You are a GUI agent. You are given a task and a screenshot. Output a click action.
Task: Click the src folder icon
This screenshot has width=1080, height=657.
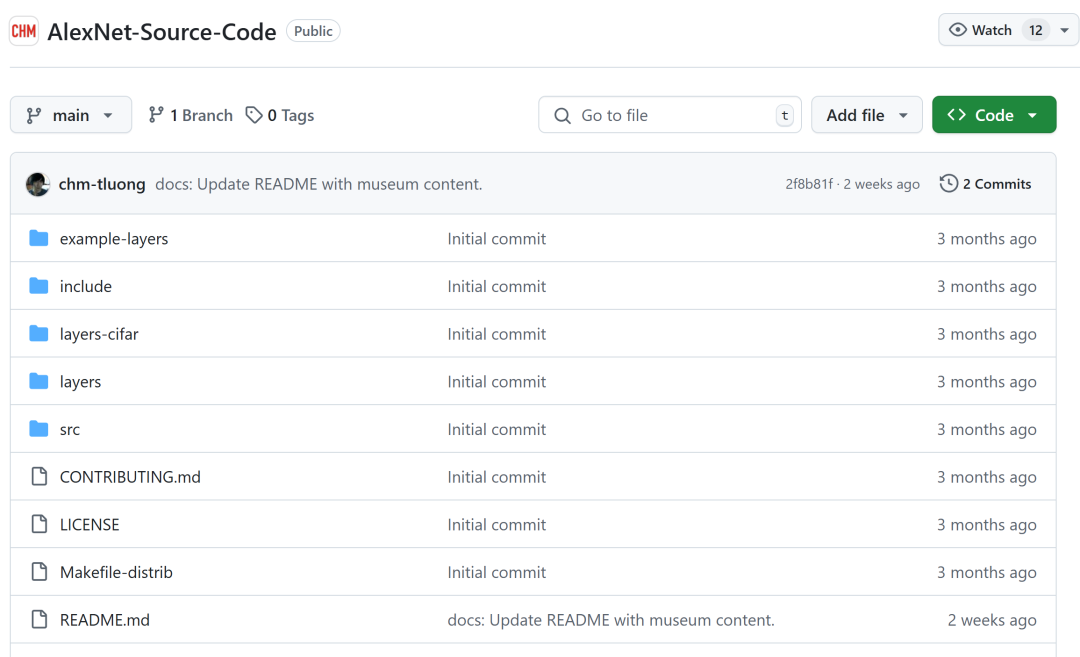click(39, 428)
